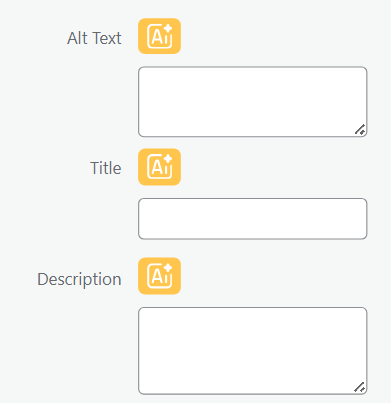Place the cursor in the empty Alt Text box
The image size is (391, 403).
pyautogui.click(x=253, y=102)
